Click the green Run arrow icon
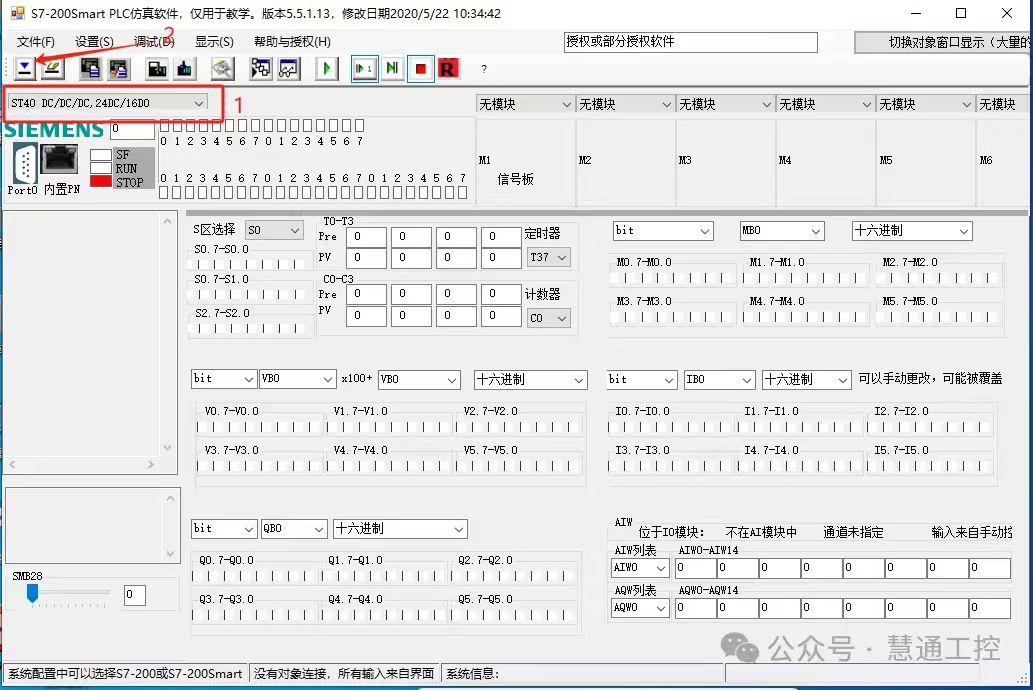The image size is (1033, 690). pyautogui.click(x=326, y=68)
